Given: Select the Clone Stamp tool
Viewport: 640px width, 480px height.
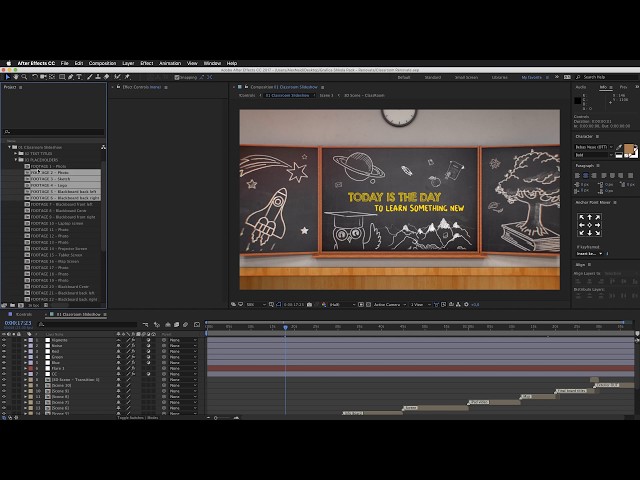Looking at the screenshot, I should tap(98, 77).
